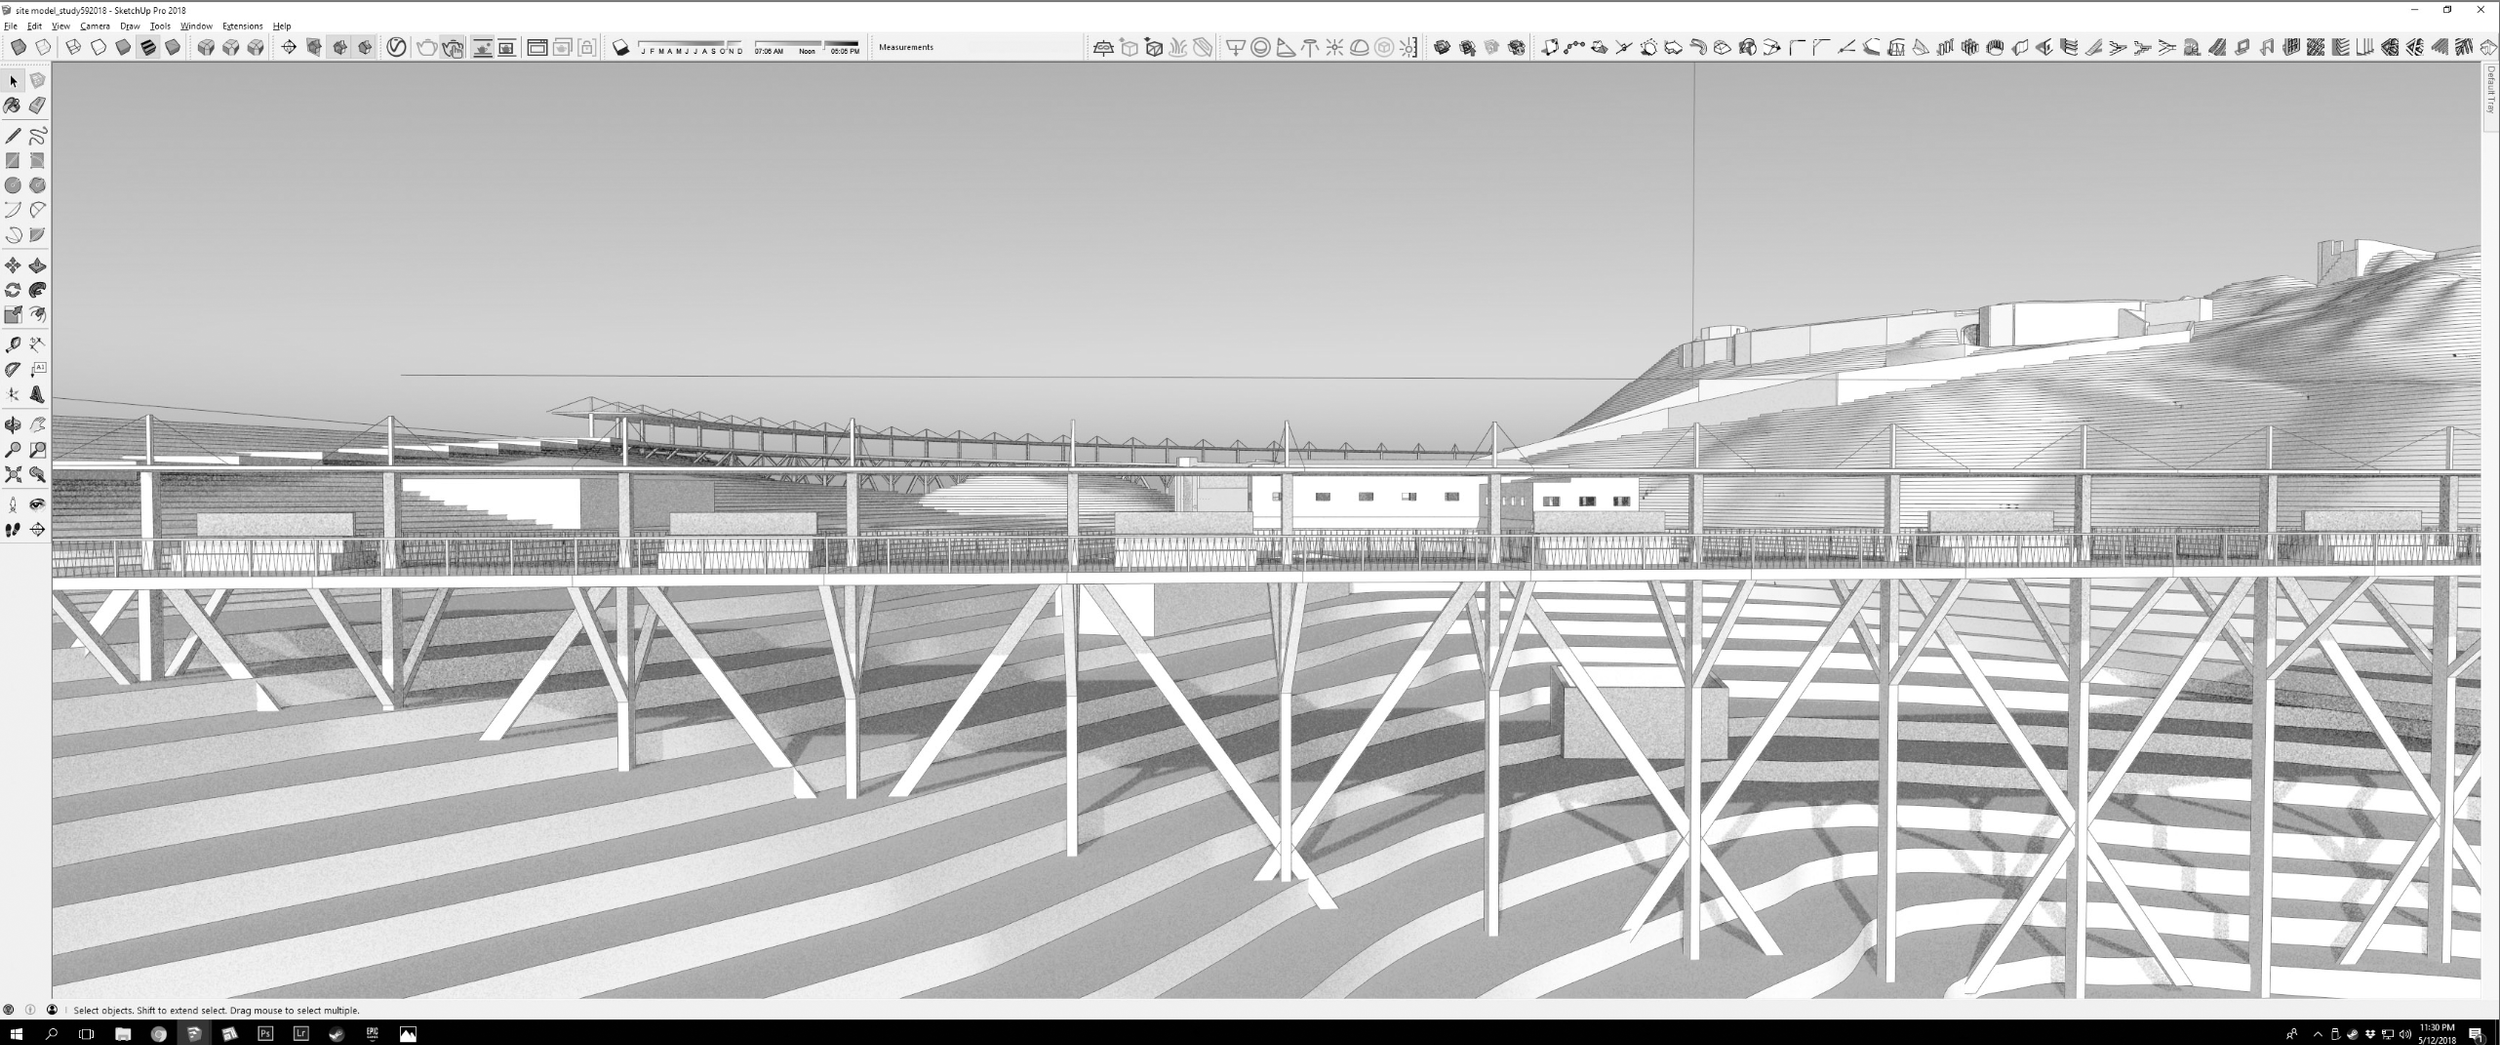The height and width of the screenshot is (1045, 2500).
Task: Select the Tape Measure tool
Action: [x=13, y=345]
